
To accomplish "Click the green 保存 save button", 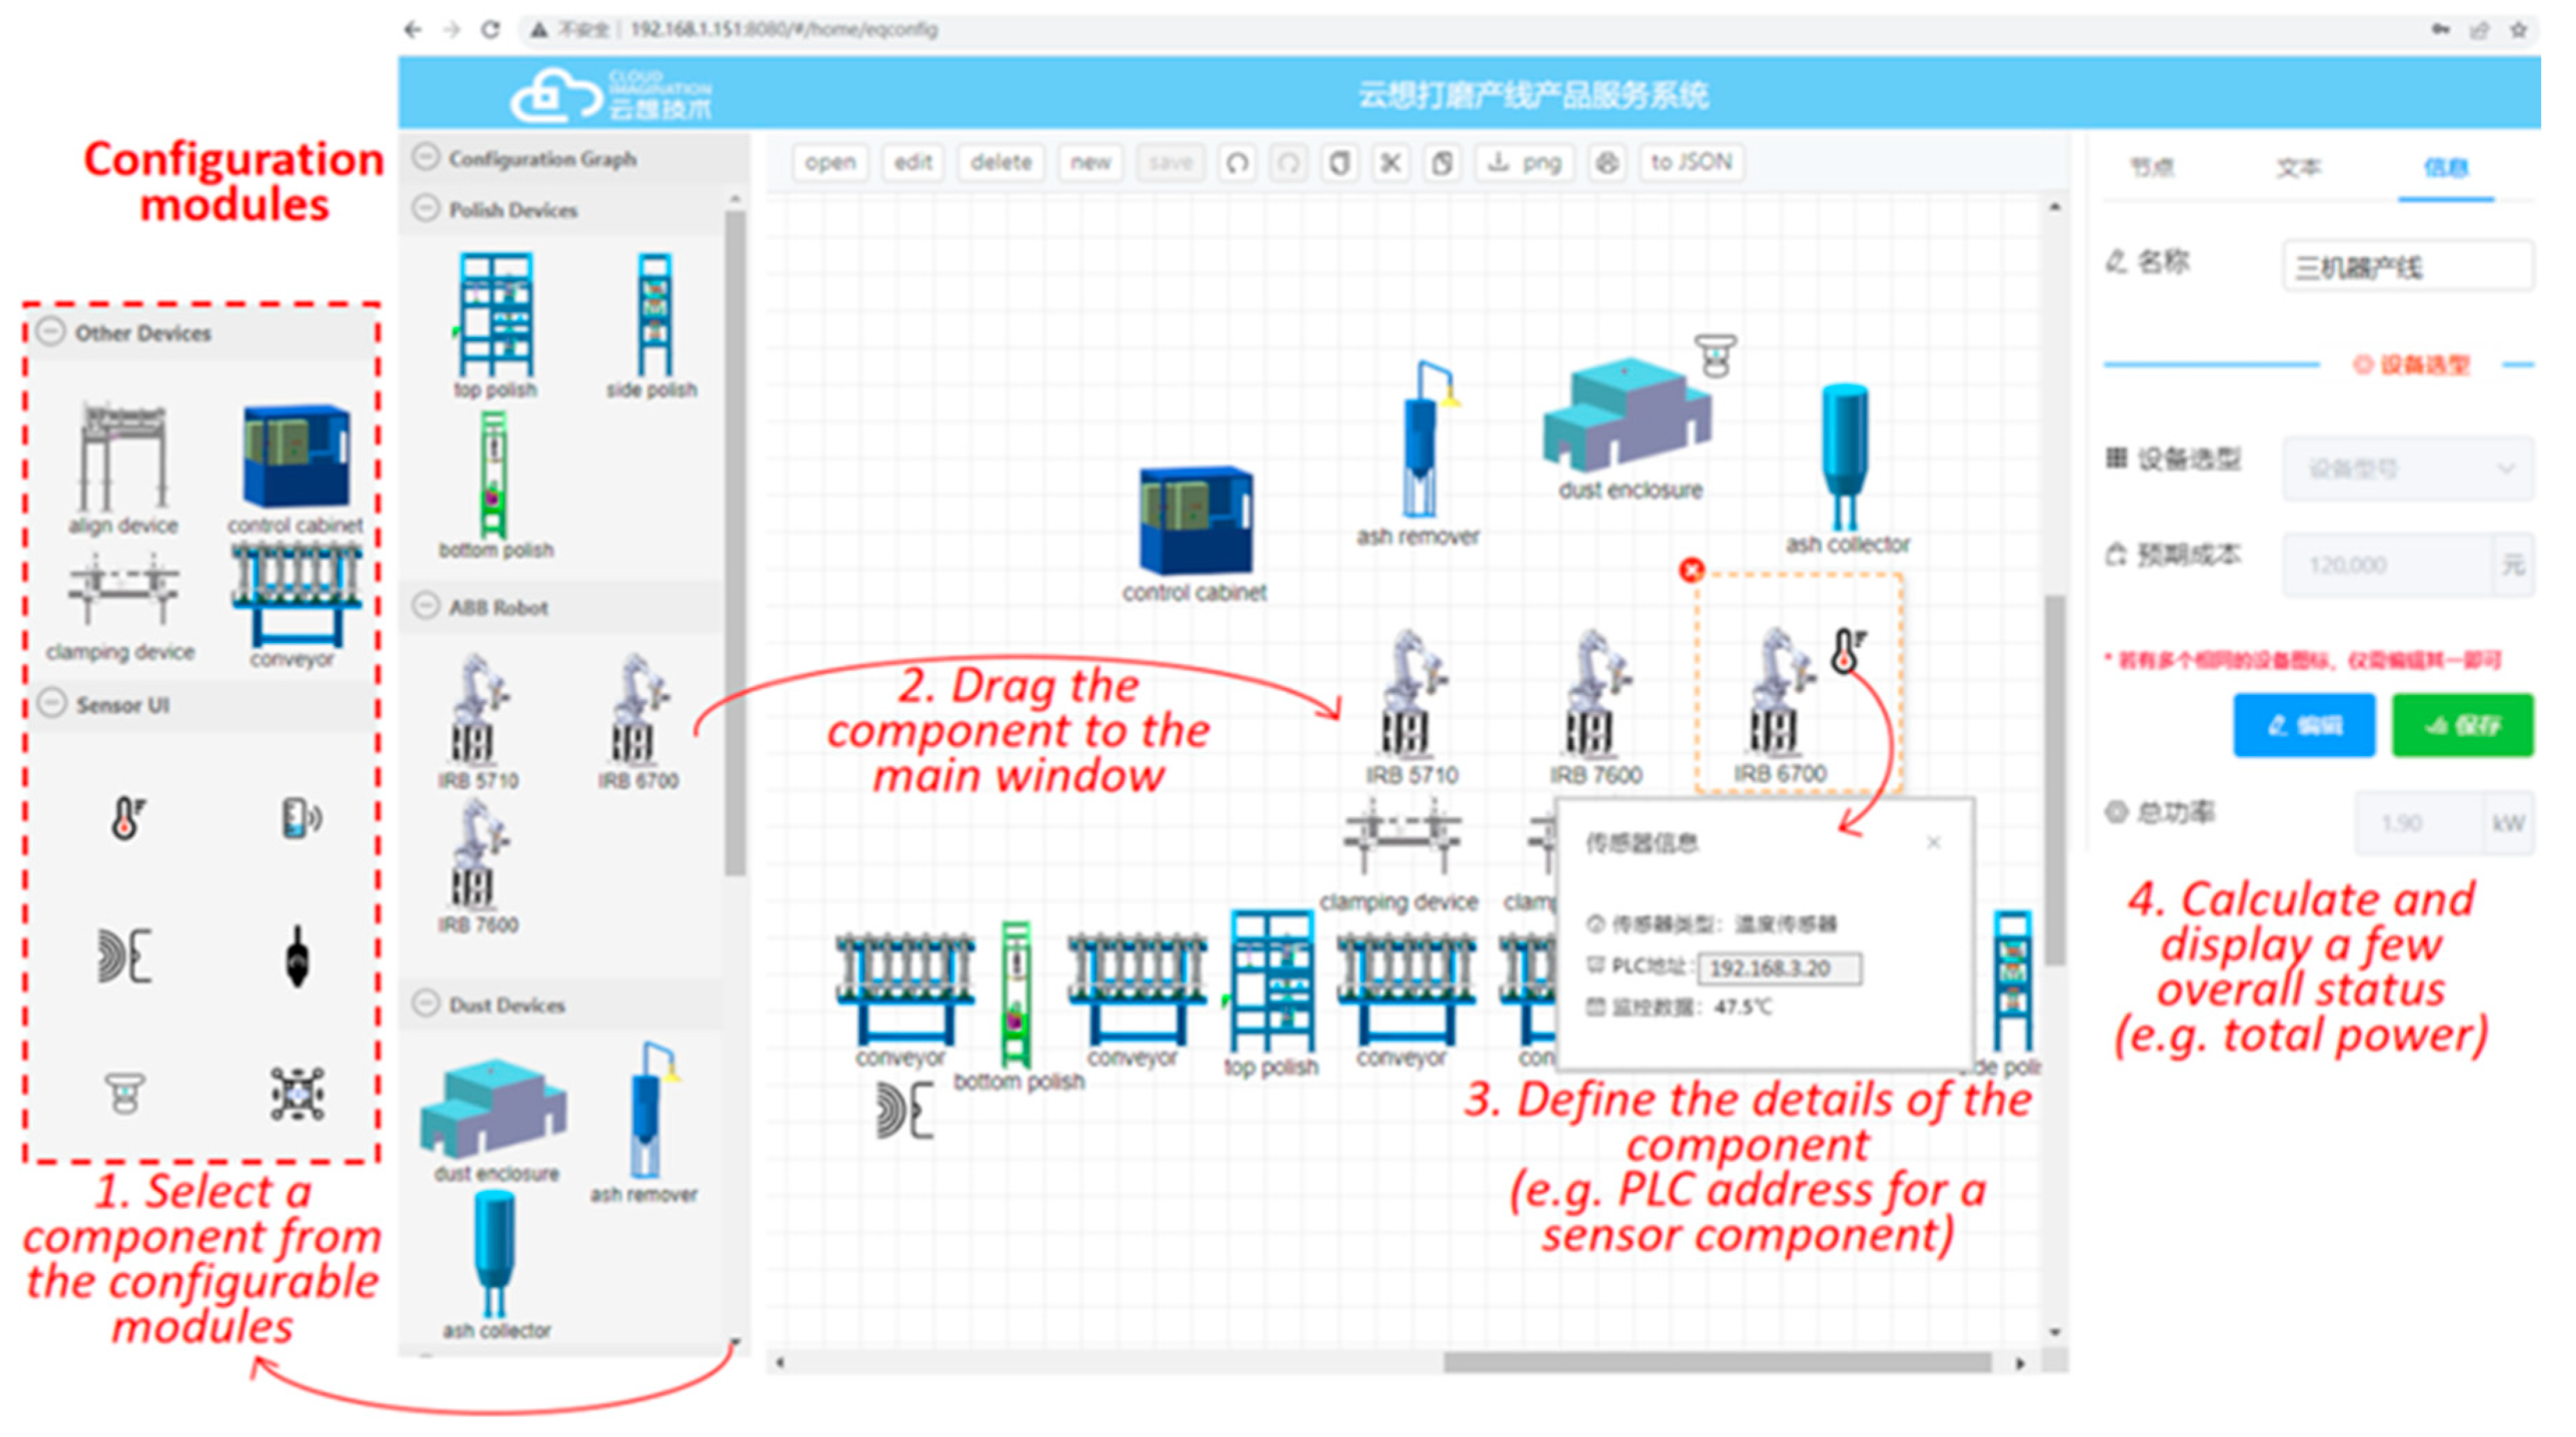I will pos(2463,725).
